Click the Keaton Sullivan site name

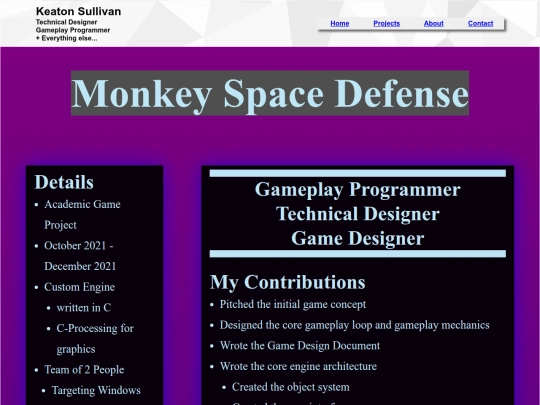[x=79, y=11]
